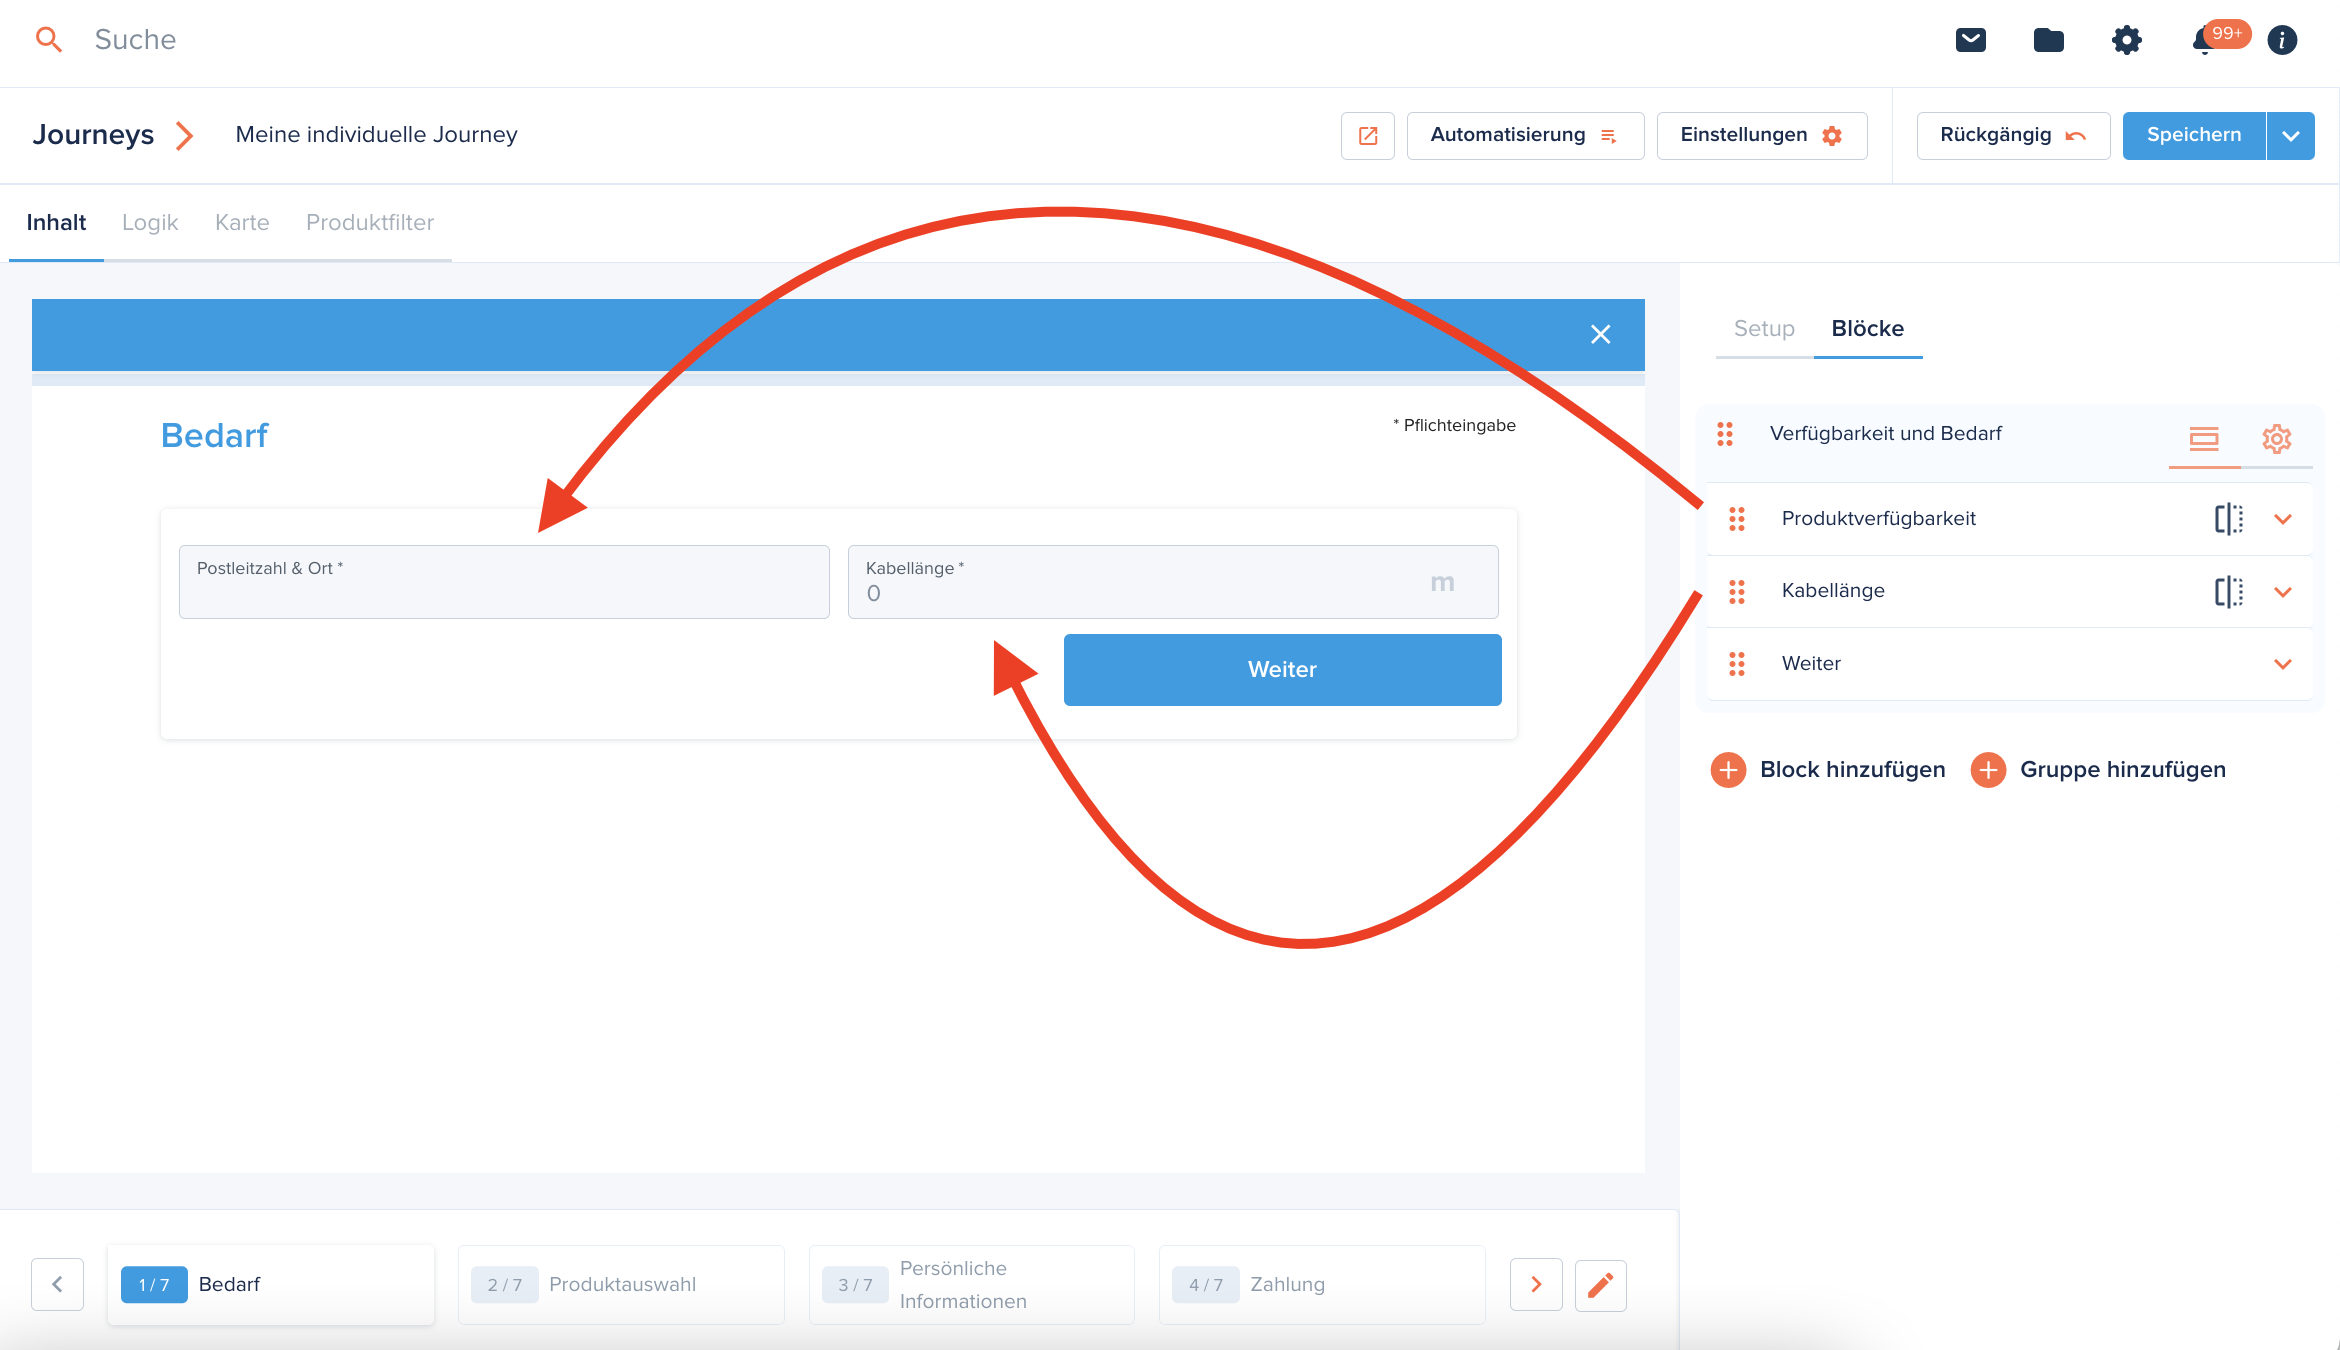The width and height of the screenshot is (2340, 1350).
Task: Click drag handle of Produktverfügbarkeit block
Action: coord(1737,519)
